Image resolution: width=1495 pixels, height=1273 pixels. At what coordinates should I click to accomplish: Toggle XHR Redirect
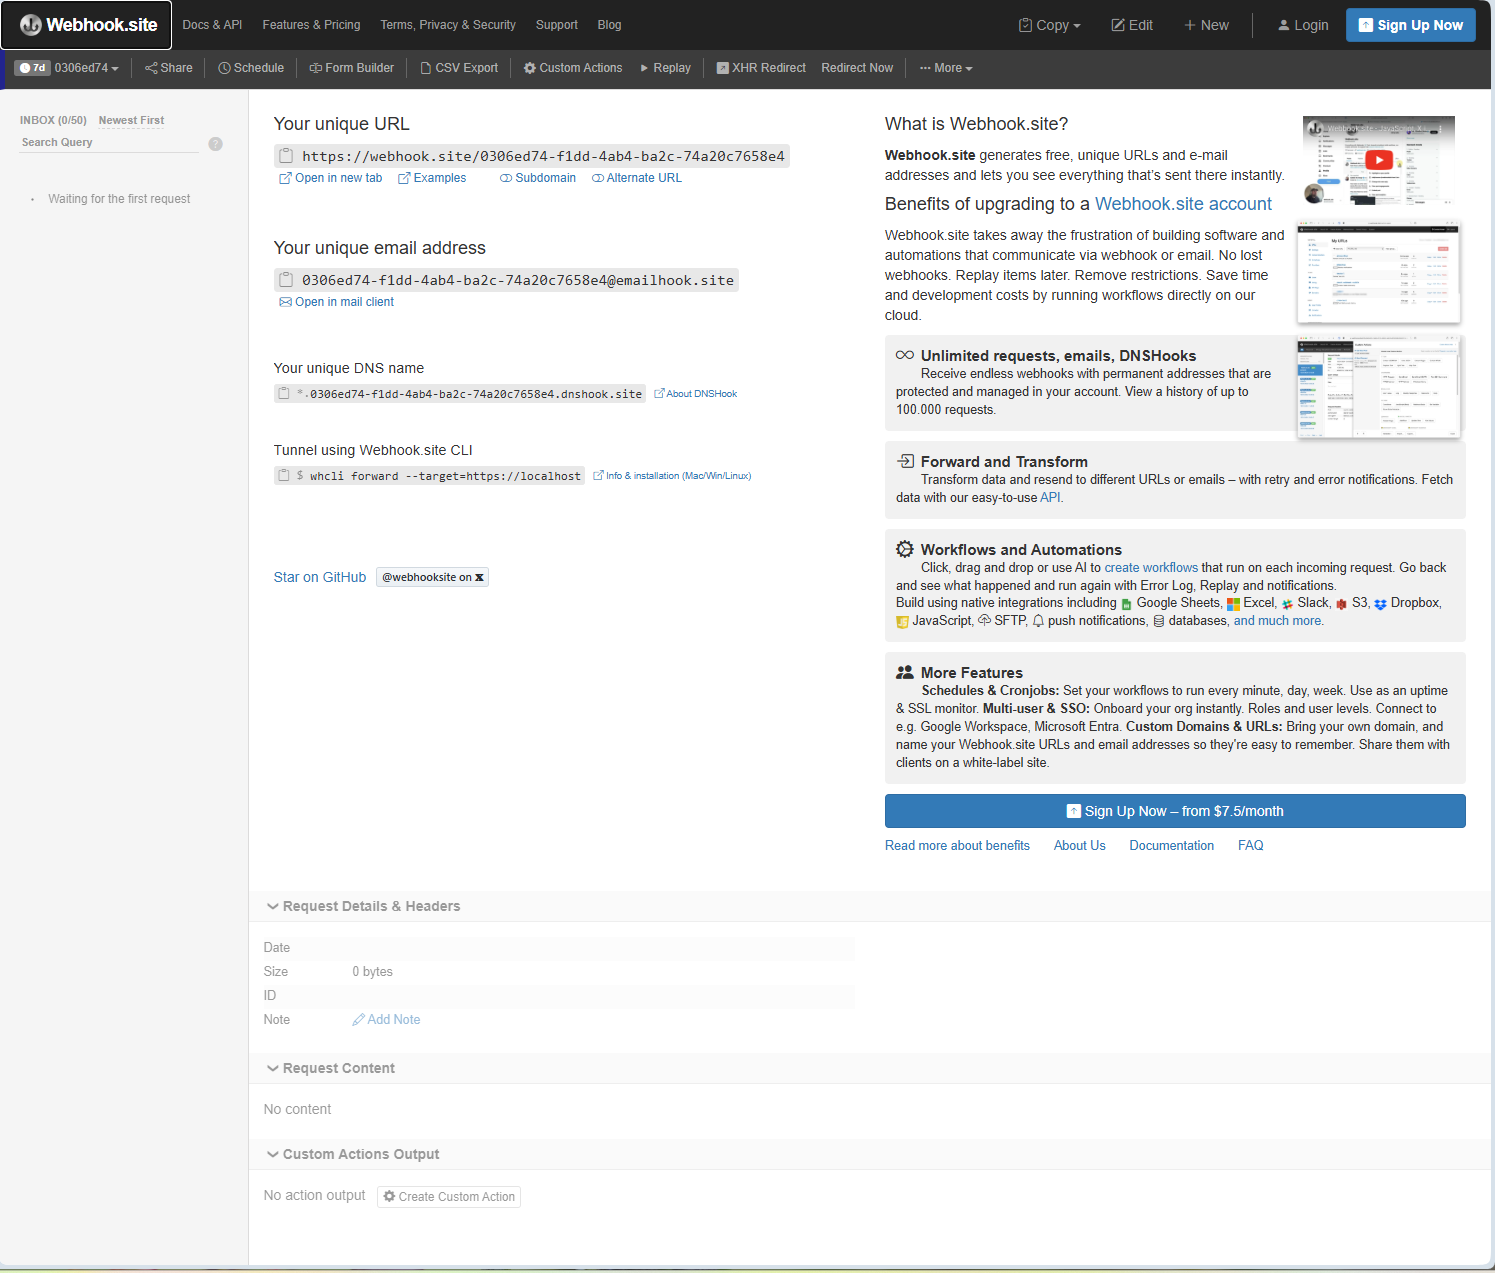point(761,68)
